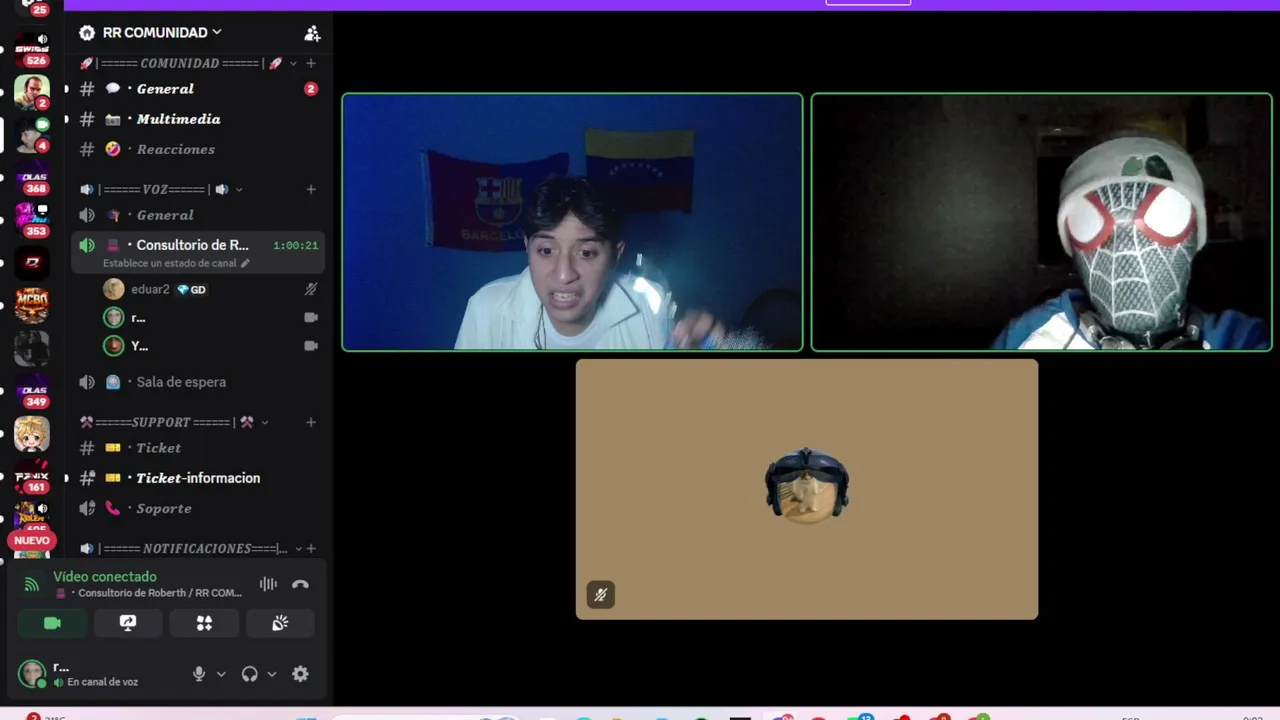Deafen audio with the headphones button

pyautogui.click(x=250, y=674)
